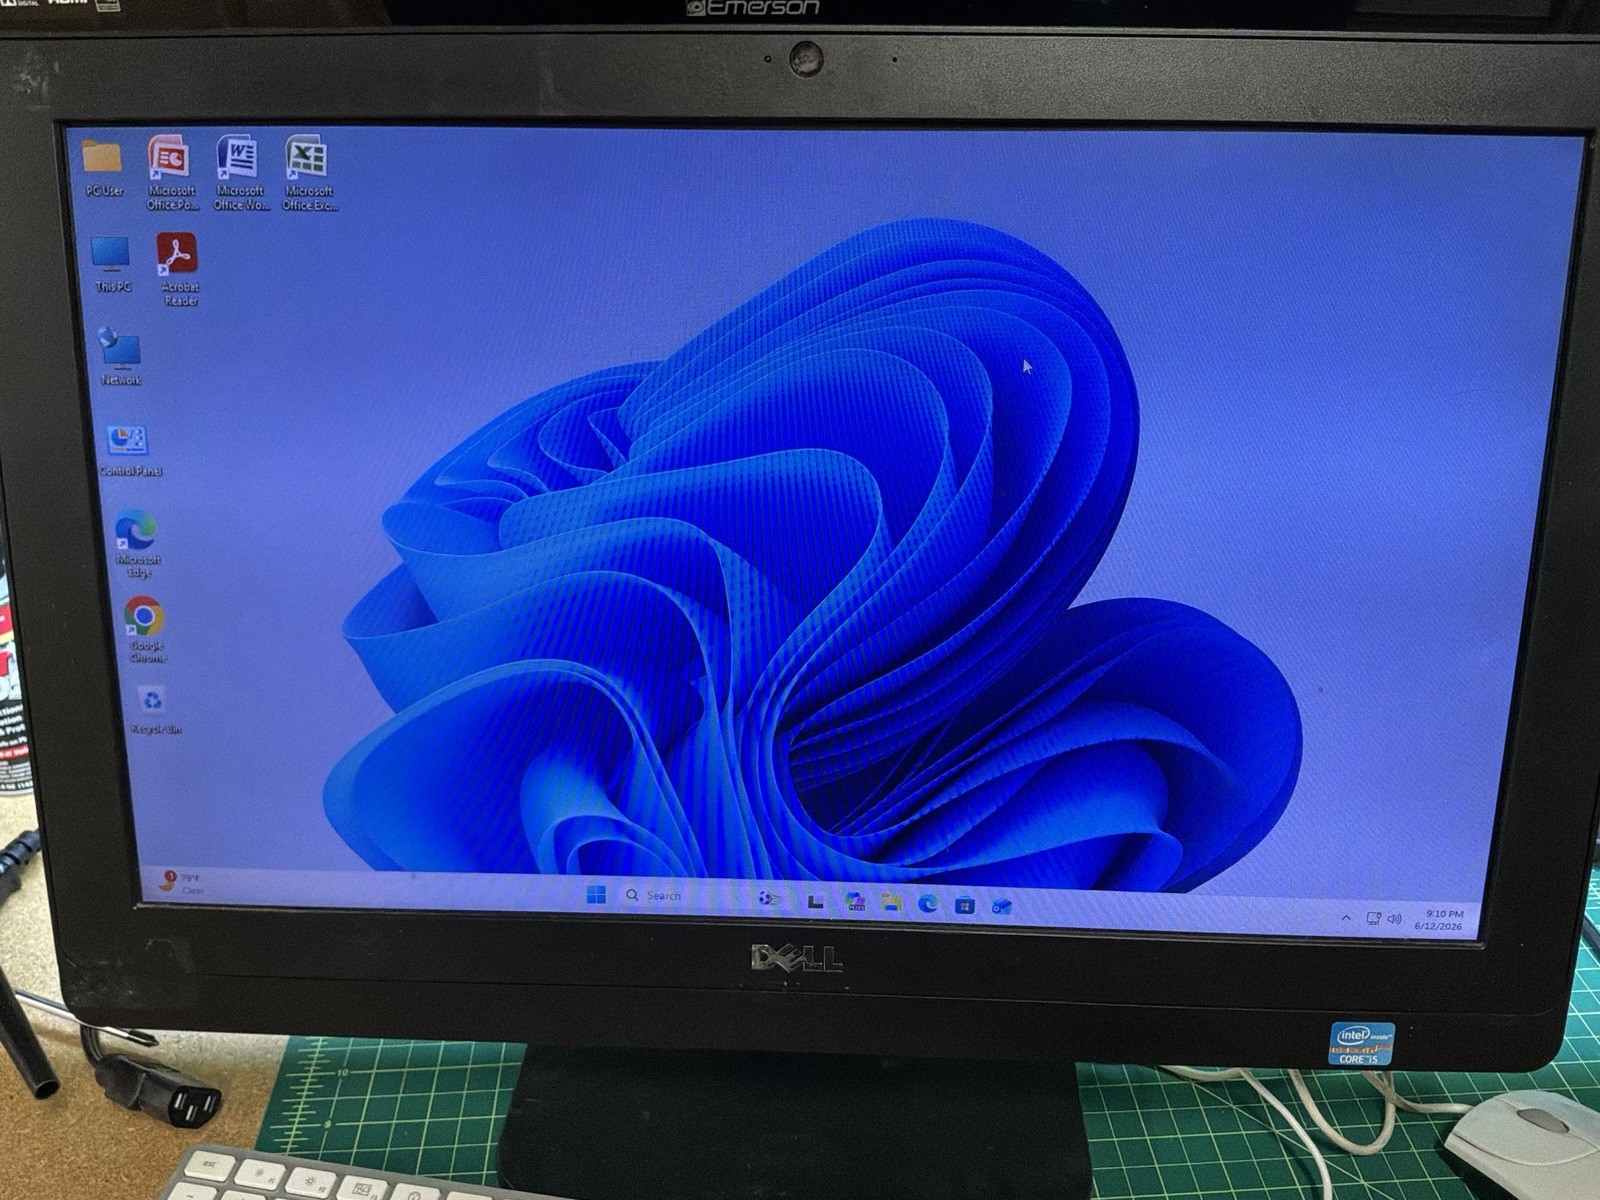Launch Microsoft 365 Copilot from the taskbar

click(x=855, y=902)
